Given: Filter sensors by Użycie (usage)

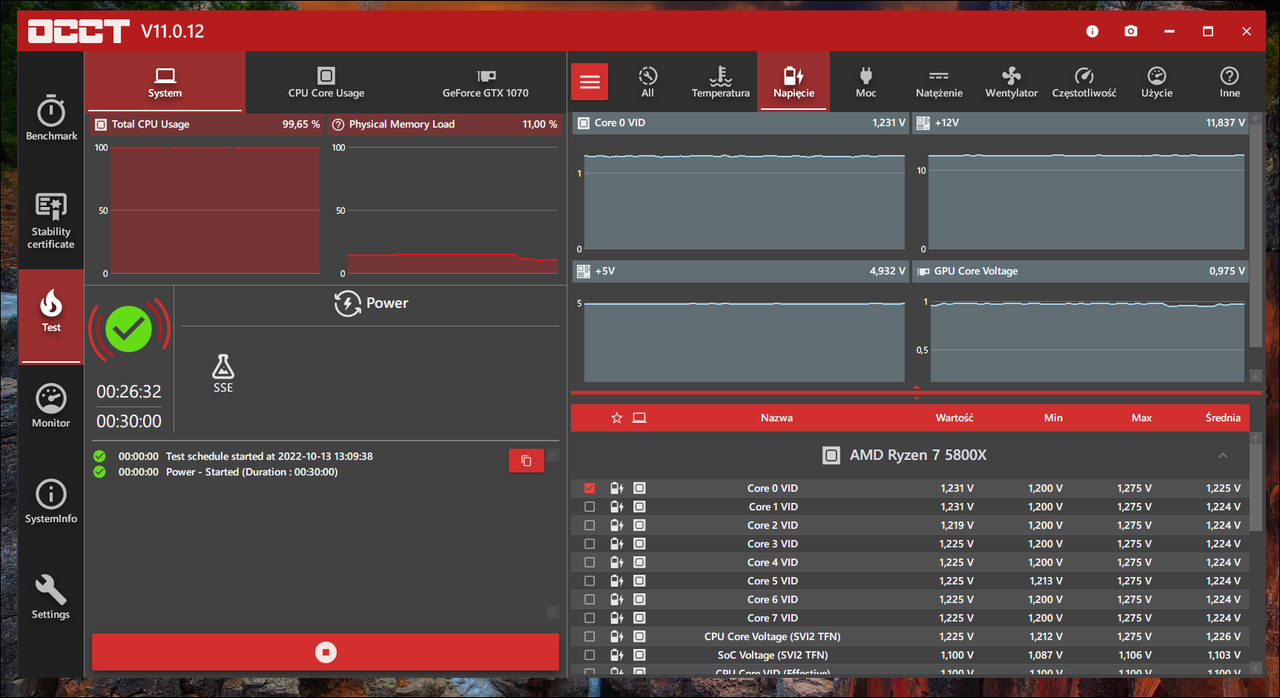Looking at the screenshot, I should coord(1157,82).
